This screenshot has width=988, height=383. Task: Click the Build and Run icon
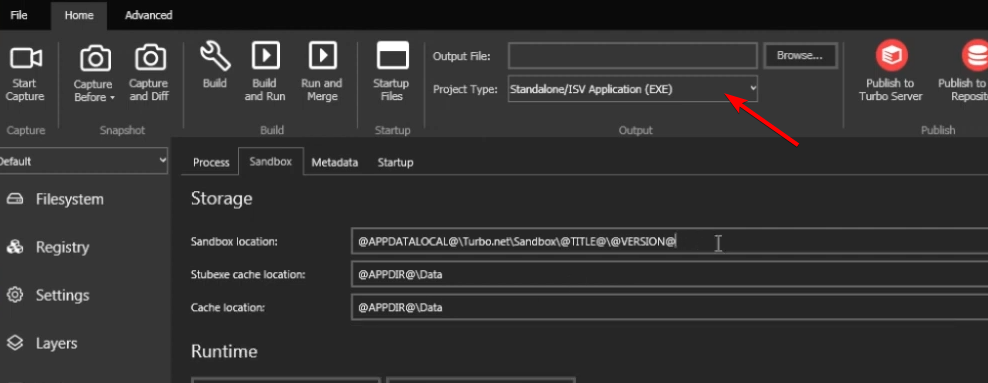(x=265, y=55)
